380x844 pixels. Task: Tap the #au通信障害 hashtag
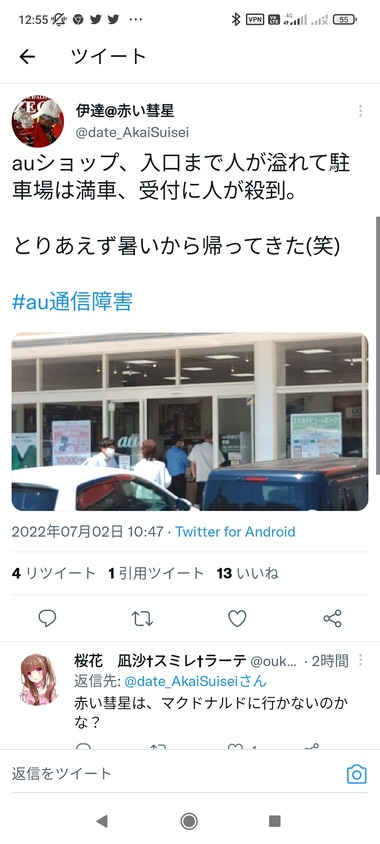(x=72, y=302)
